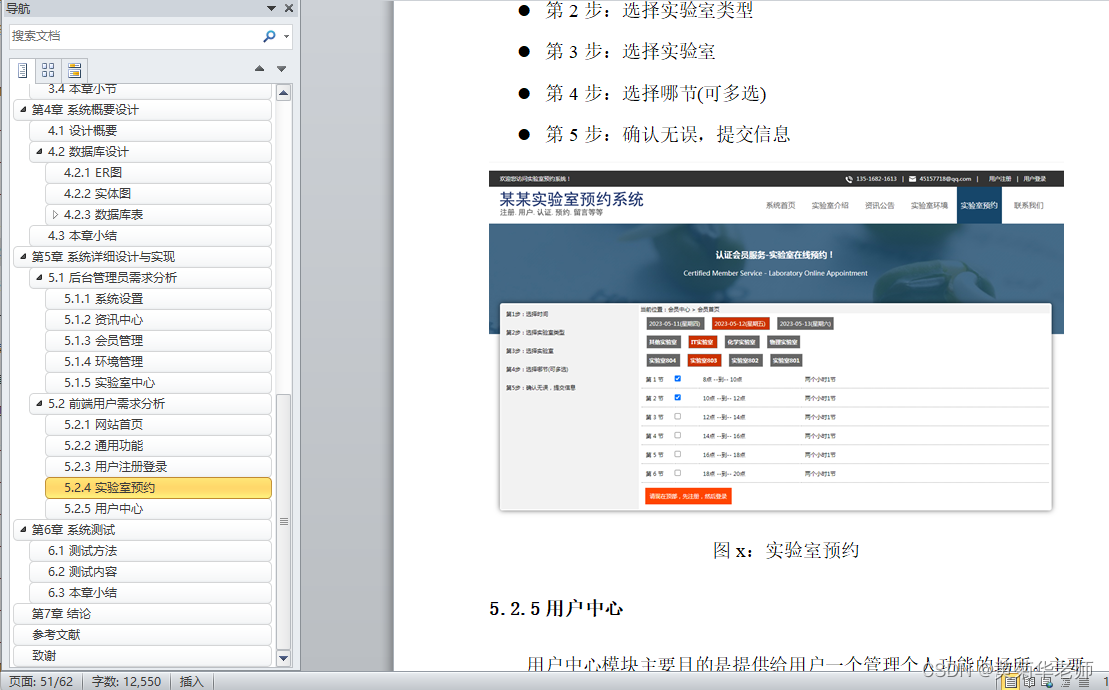The height and width of the screenshot is (690, 1109).
Task: Toggle overtype mode via 插入 status indicator
Action: 191,681
